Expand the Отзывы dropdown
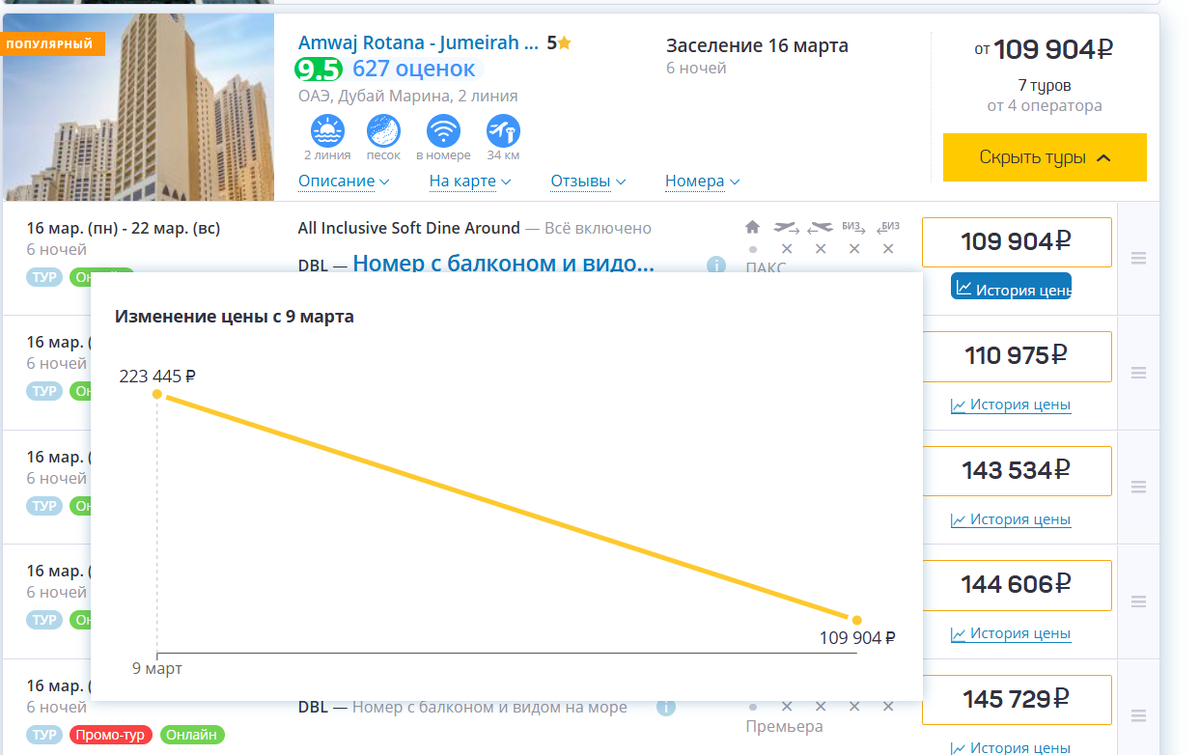Image resolution: width=1200 pixels, height=755 pixels. (588, 181)
